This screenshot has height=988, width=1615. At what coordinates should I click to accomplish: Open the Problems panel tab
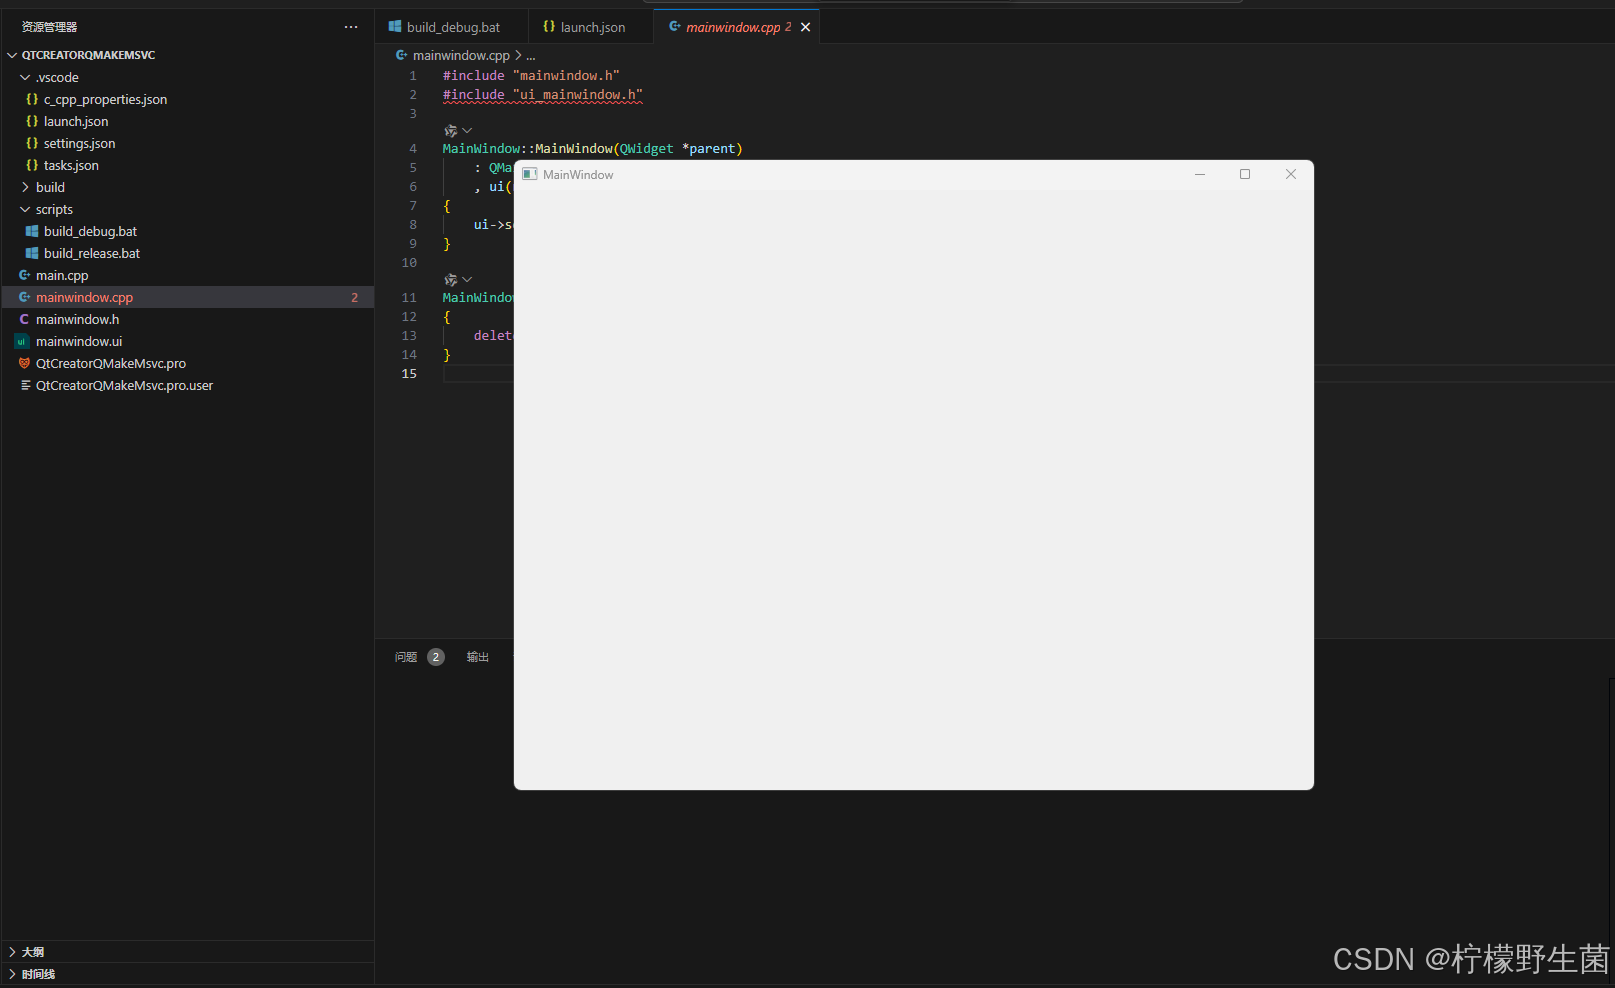pyautogui.click(x=406, y=657)
